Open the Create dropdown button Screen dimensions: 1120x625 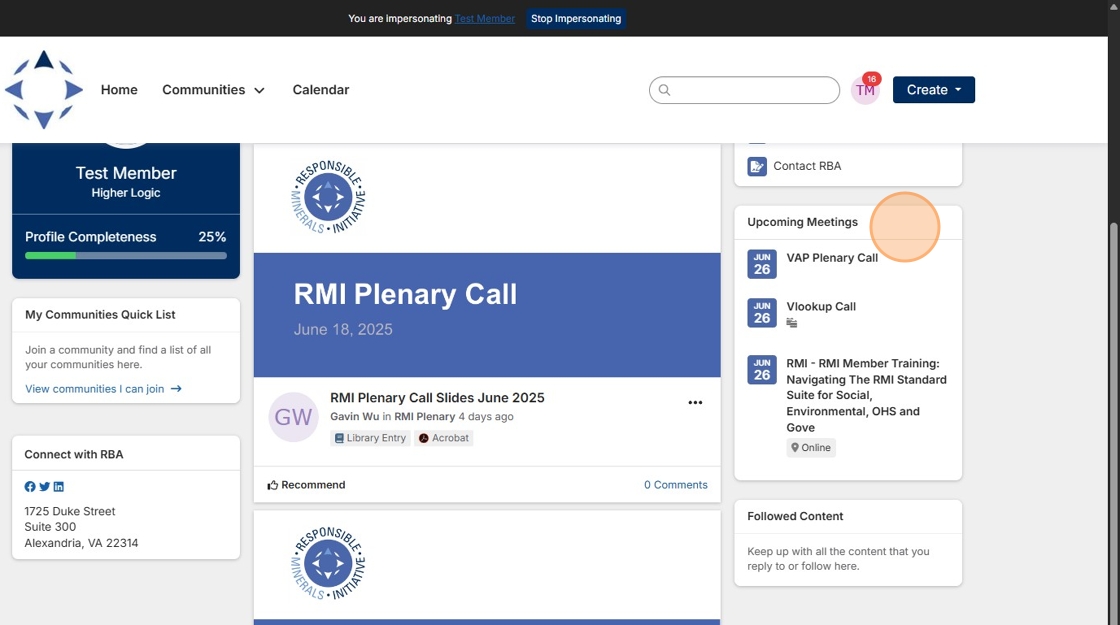(934, 90)
